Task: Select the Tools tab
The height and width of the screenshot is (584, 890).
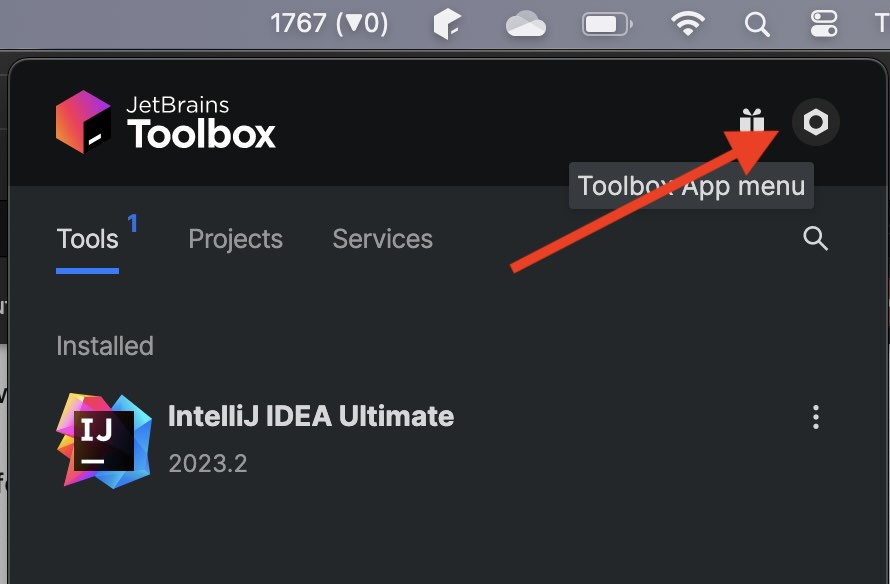Action: tap(88, 238)
